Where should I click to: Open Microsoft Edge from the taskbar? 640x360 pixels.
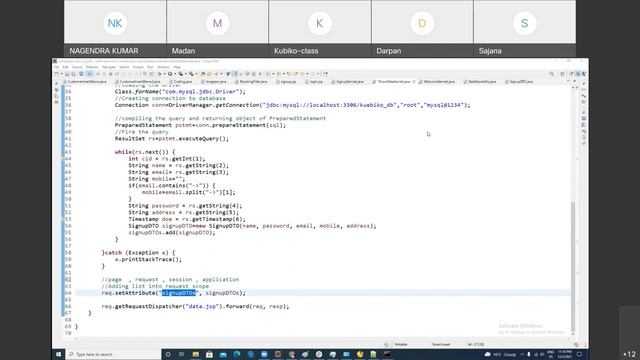tap(237, 354)
